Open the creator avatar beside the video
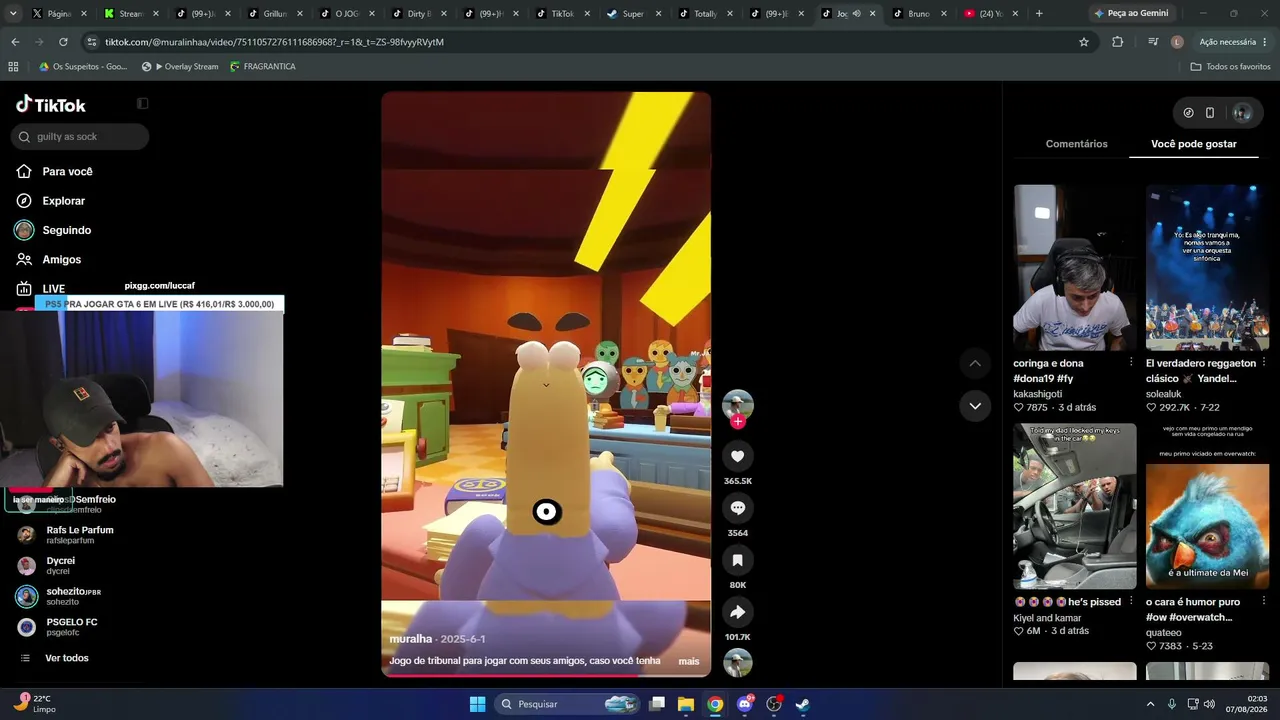This screenshot has width=1280, height=720. tap(737, 404)
